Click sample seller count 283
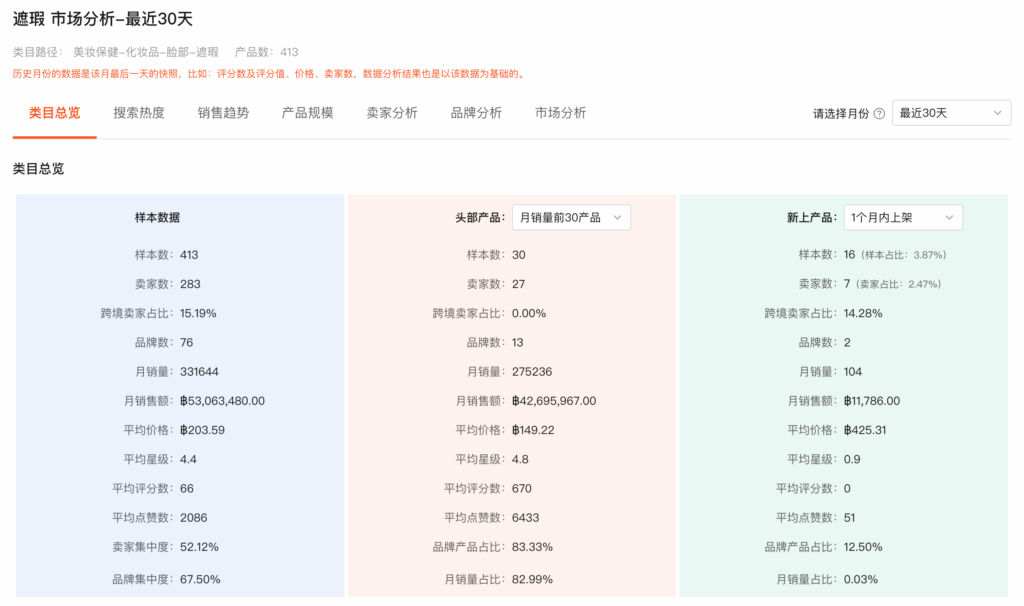 190,284
